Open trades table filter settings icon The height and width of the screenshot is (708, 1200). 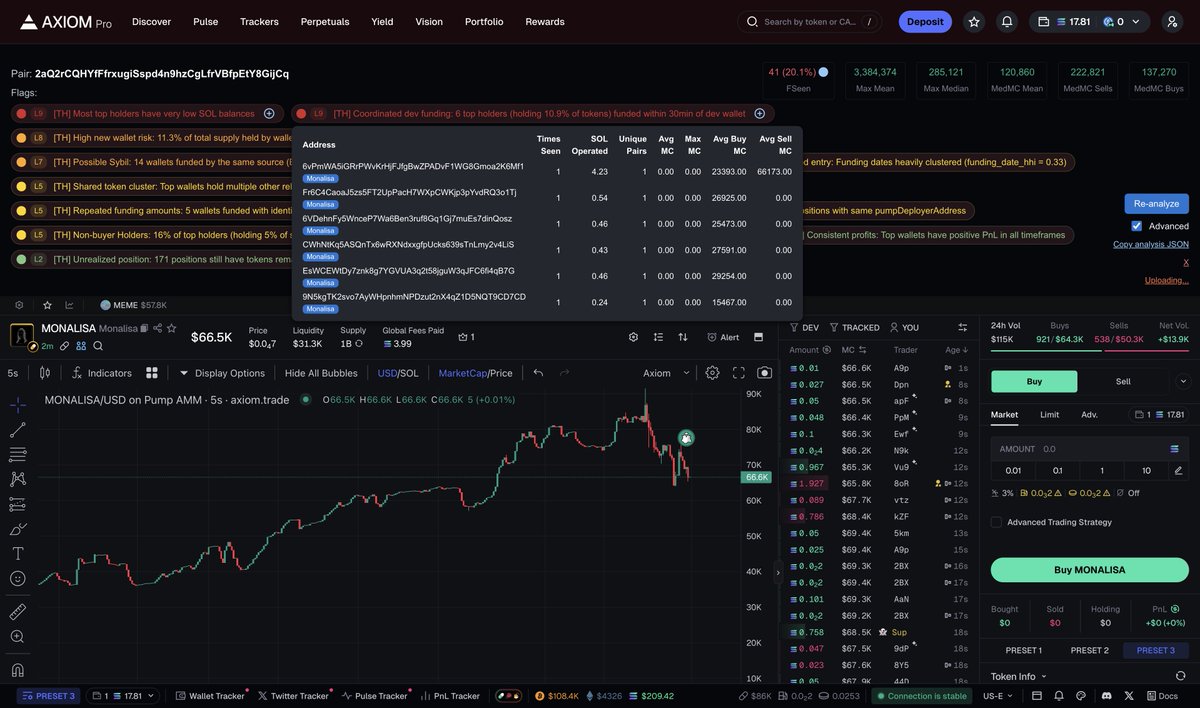pyautogui.click(x=962, y=327)
